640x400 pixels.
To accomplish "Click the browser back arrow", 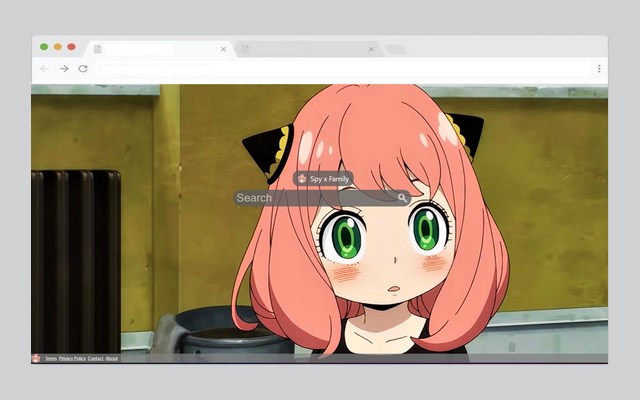I will (x=44, y=69).
